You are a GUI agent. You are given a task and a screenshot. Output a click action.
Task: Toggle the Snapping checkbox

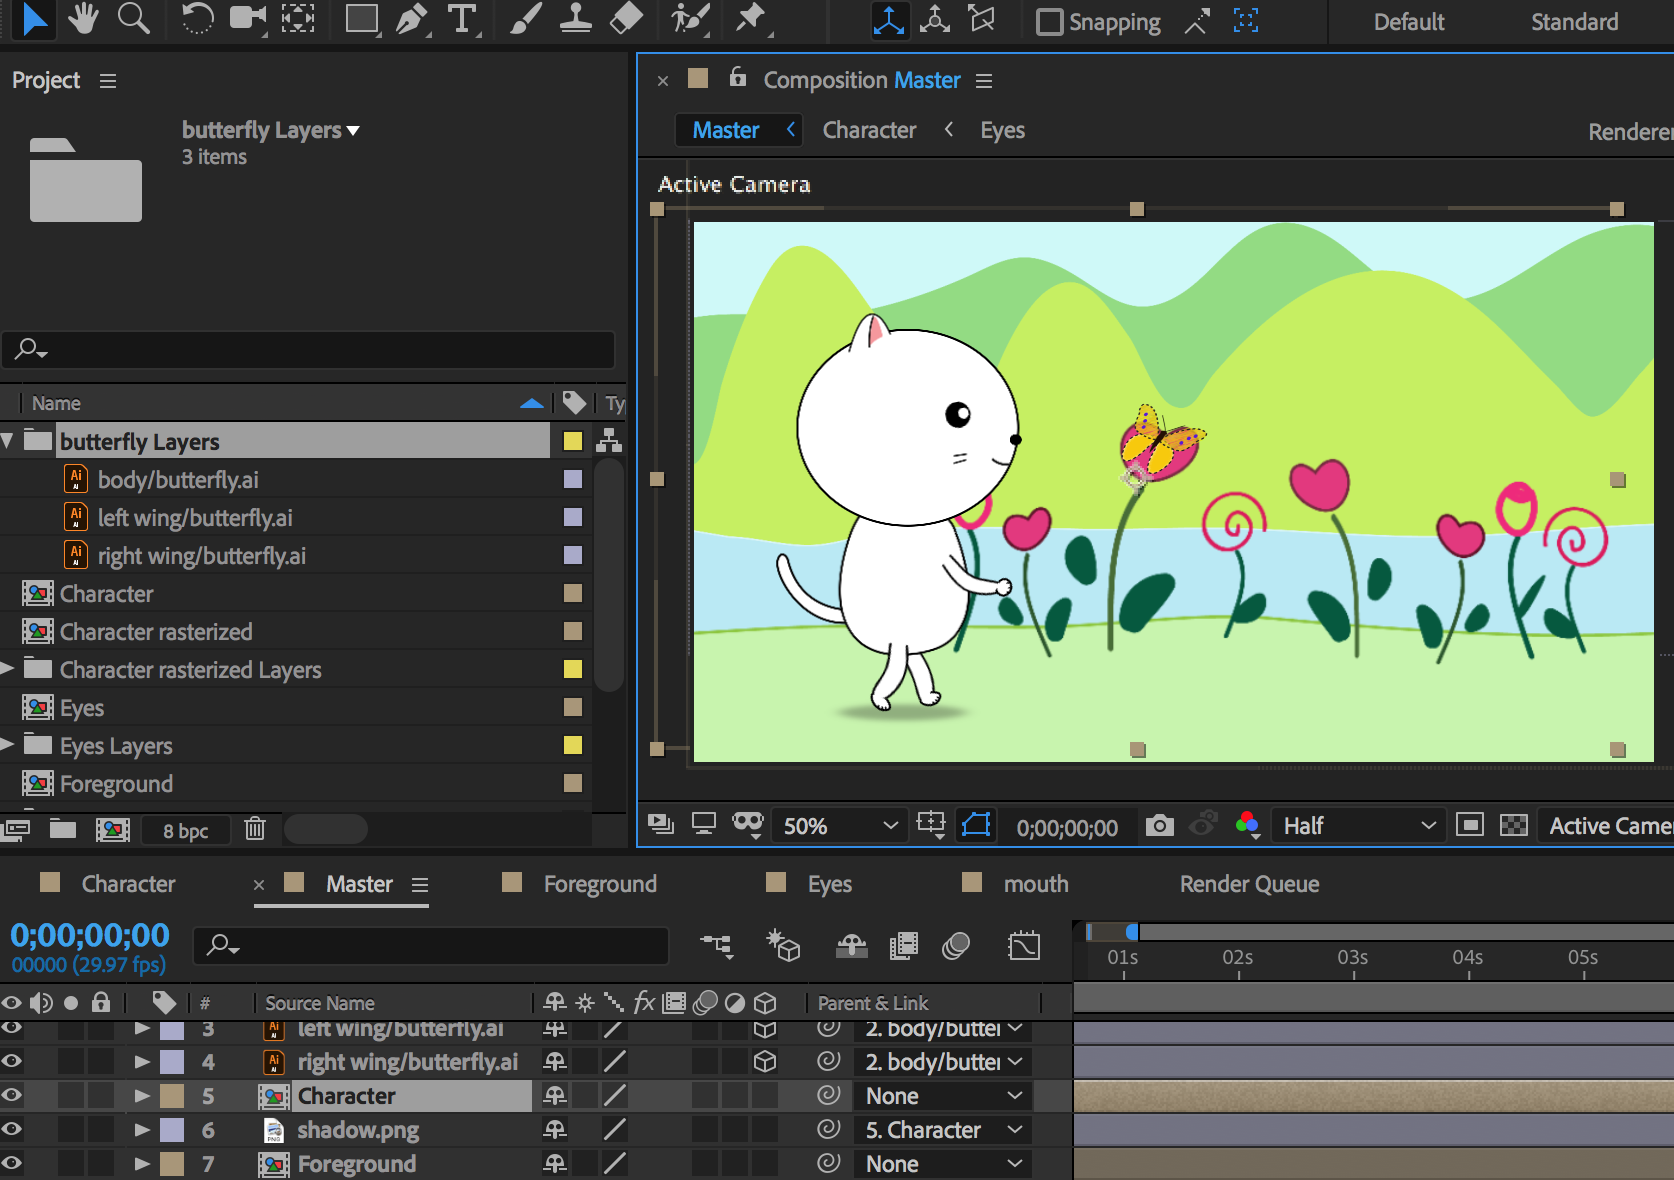pos(1049,22)
